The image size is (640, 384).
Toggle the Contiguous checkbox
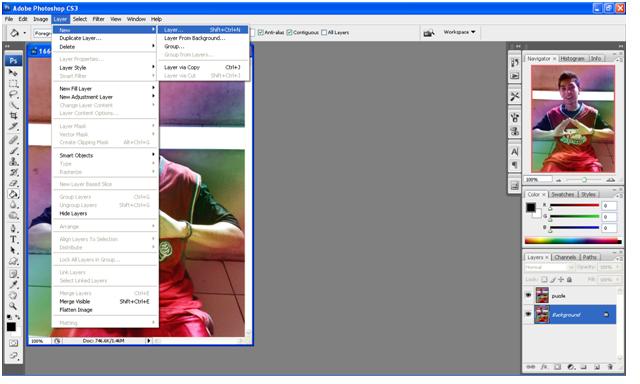(289, 32)
